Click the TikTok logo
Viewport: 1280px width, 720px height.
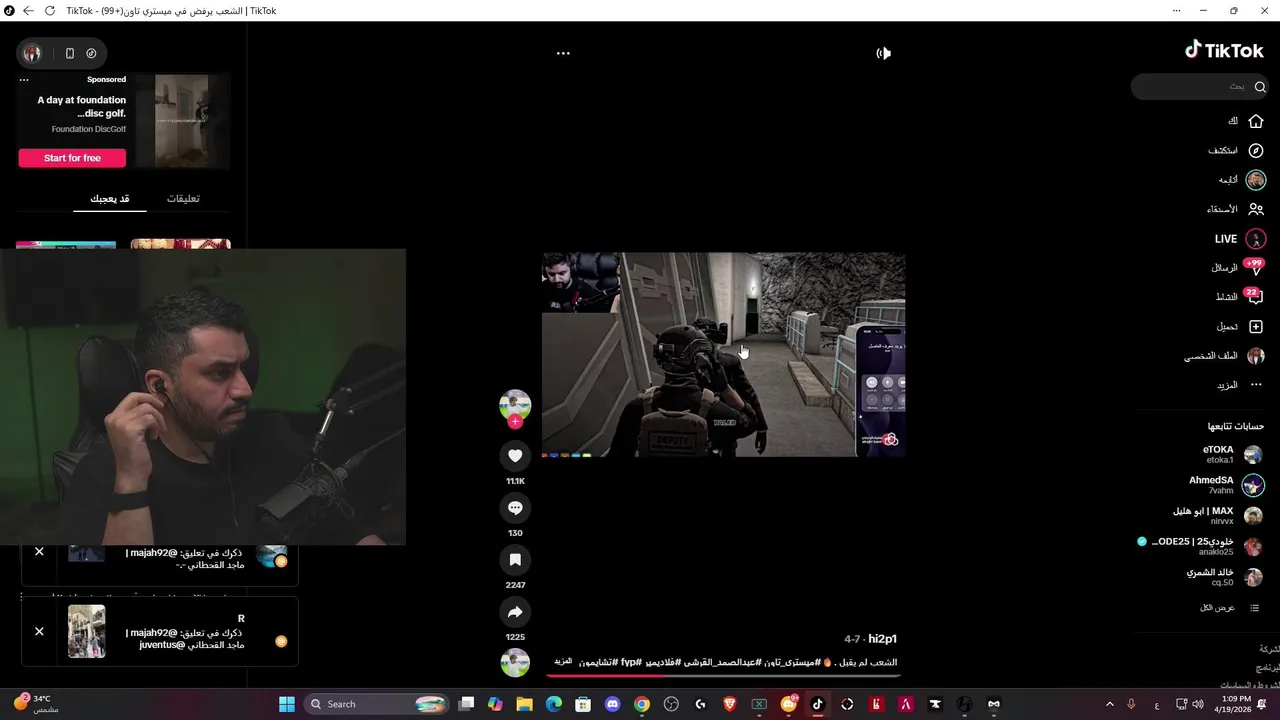[x=1224, y=50]
